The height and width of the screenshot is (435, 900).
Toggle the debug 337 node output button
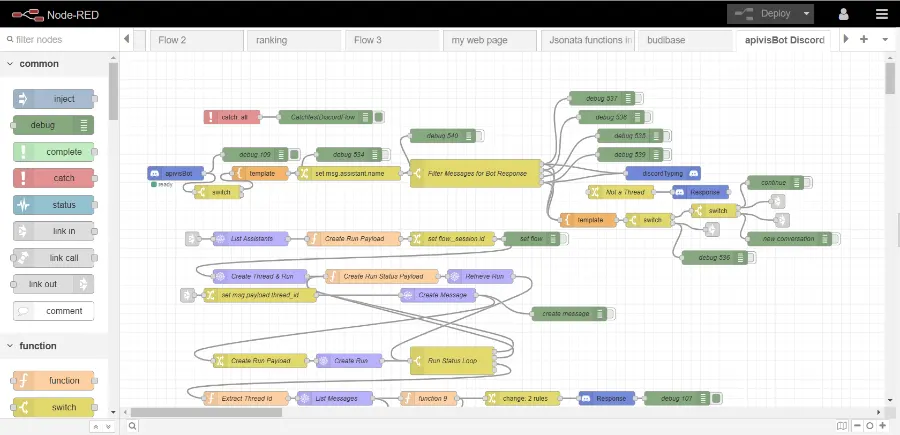(639, 98)
